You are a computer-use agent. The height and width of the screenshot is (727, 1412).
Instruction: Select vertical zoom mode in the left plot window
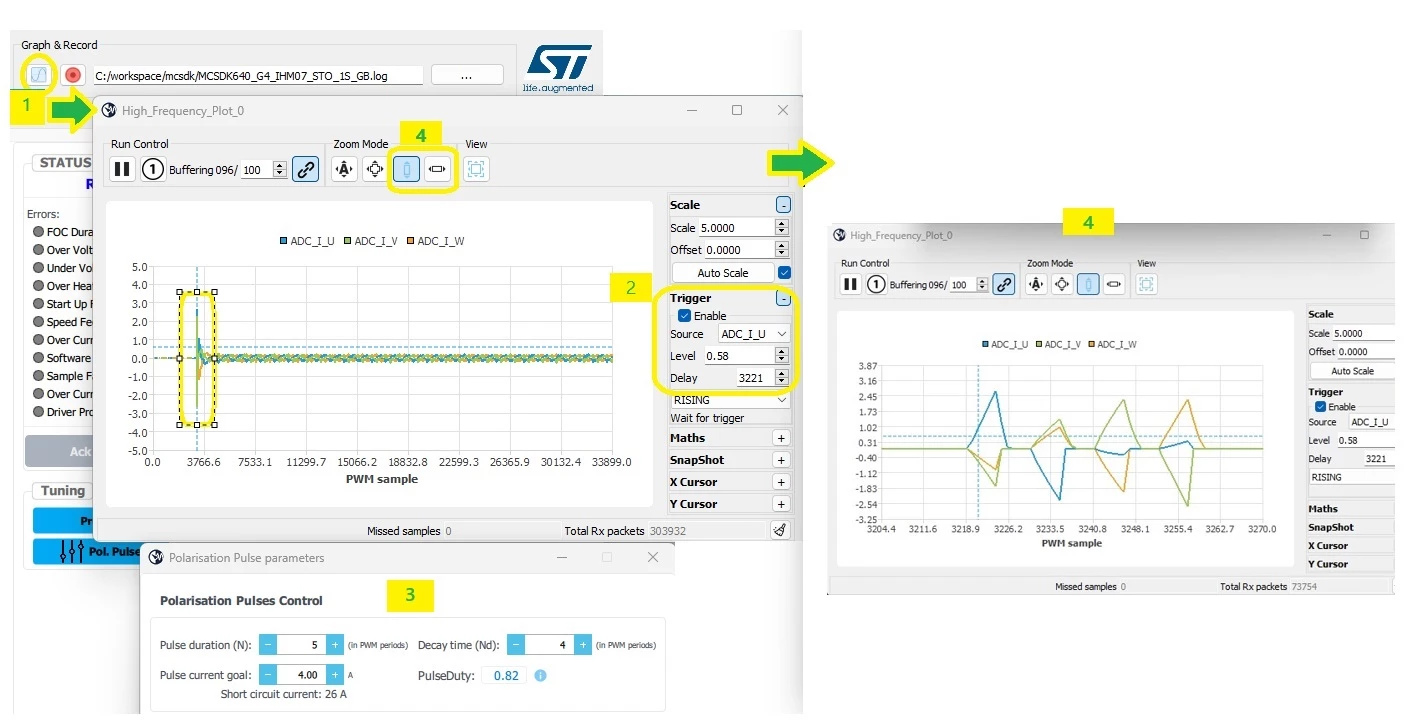407,169
